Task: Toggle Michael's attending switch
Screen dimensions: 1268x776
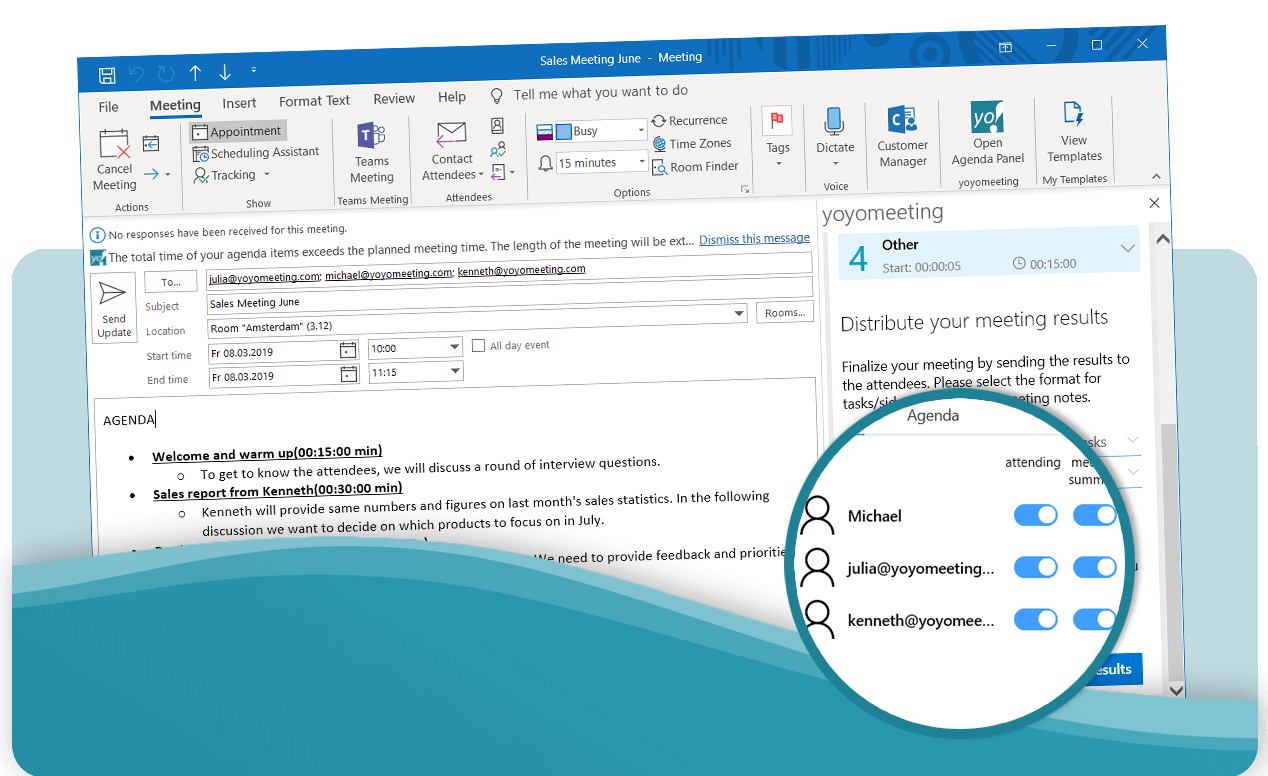Action: (x=1036, y=515)
